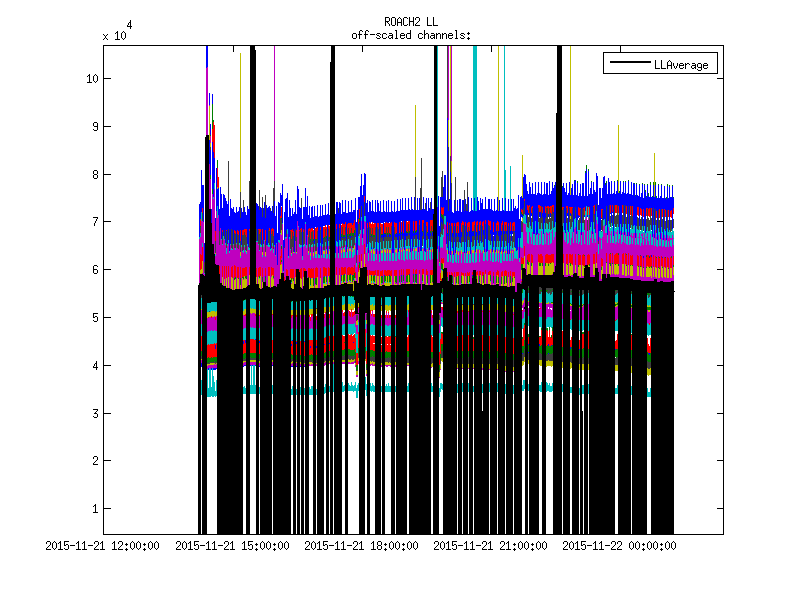The width and height of the screenshot is (800, 600).
Task: Click the ROACH2 LL plot title
Action: click(411, 21)
